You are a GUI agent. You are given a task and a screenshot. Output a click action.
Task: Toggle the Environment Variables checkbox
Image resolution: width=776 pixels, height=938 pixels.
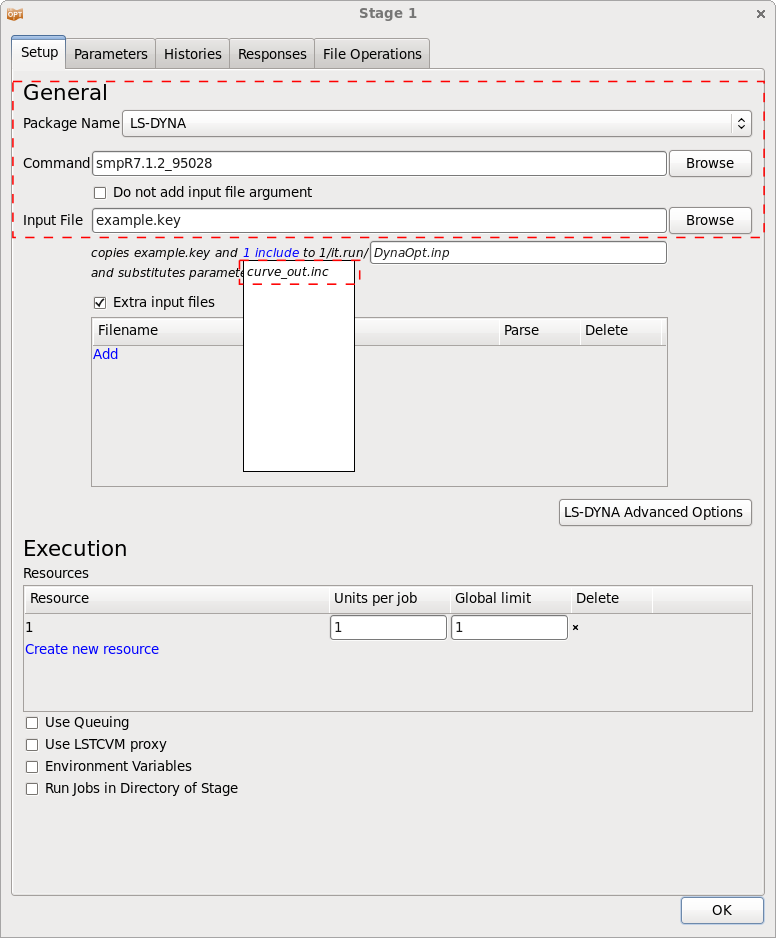(32, 767)
